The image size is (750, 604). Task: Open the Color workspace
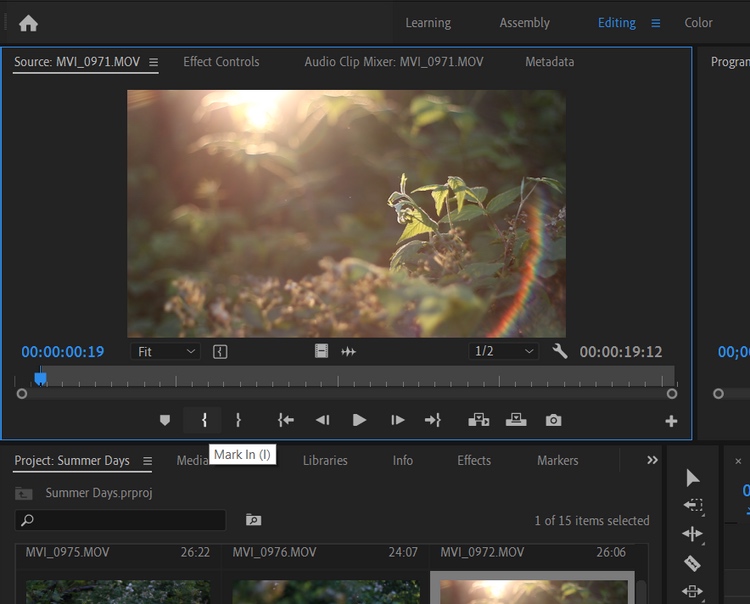[x=698, y=23]
